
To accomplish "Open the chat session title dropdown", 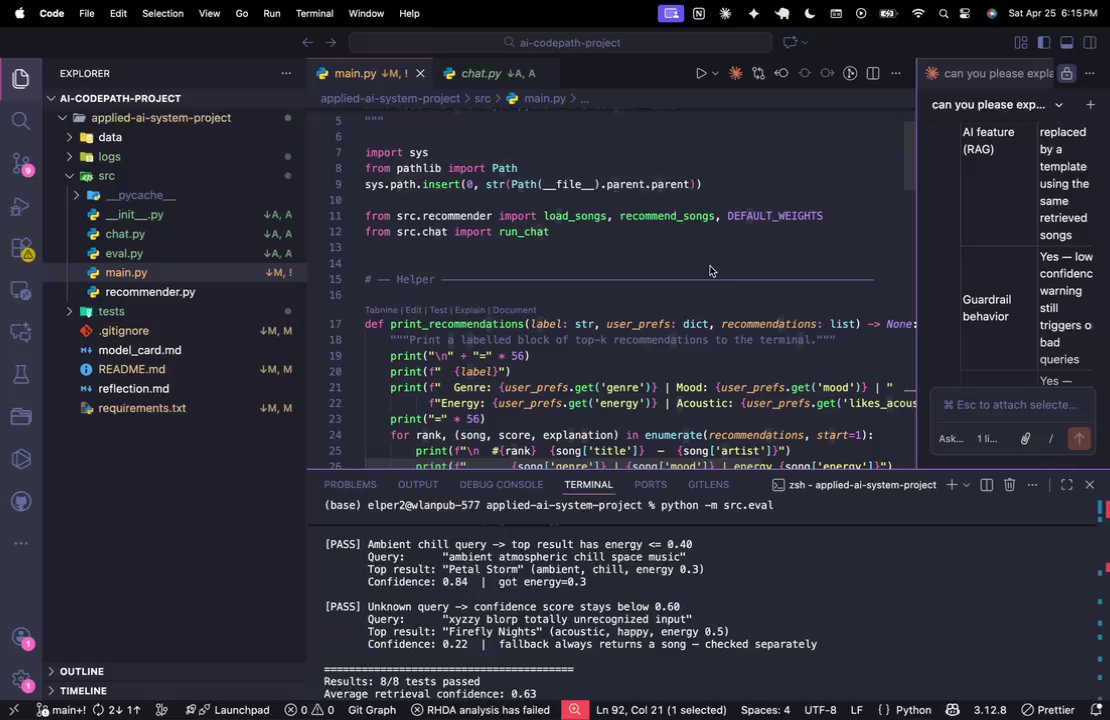I will point(1059,105).
